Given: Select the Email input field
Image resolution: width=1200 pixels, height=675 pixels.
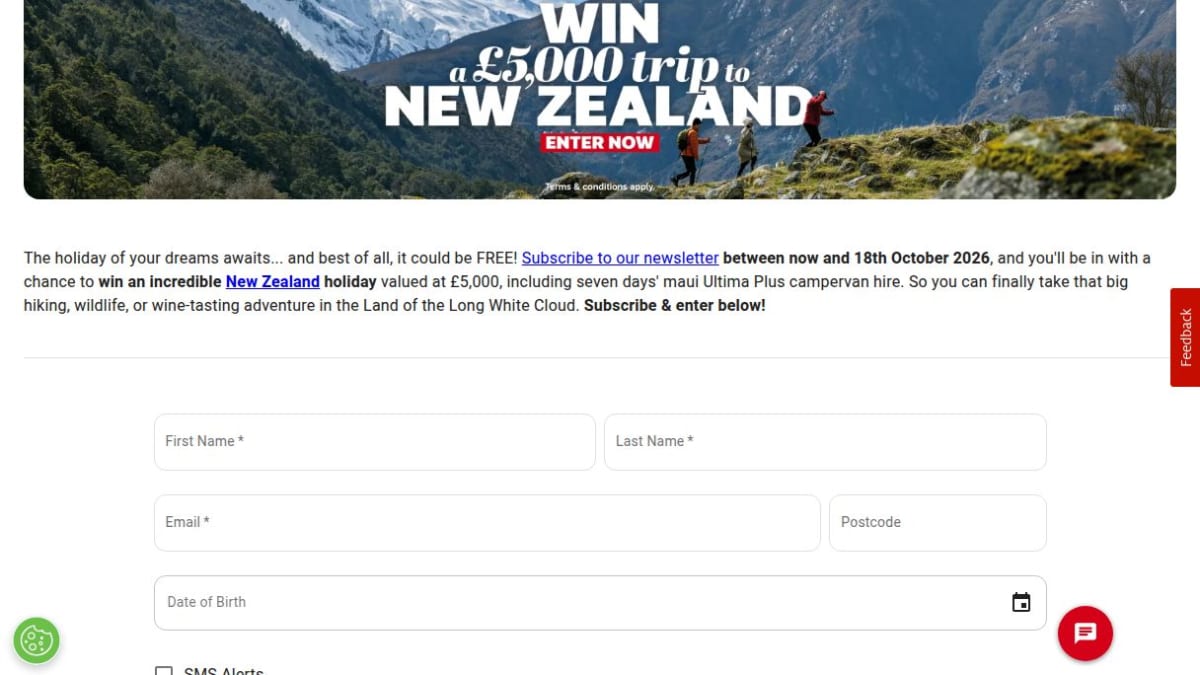Looking at the screenshot, I should tap(487, 523).
